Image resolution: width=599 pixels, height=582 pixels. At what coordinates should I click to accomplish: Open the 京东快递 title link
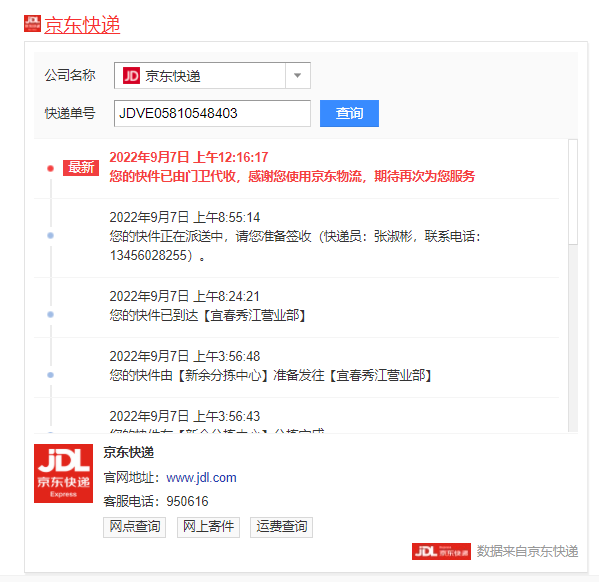coord(82,25)
